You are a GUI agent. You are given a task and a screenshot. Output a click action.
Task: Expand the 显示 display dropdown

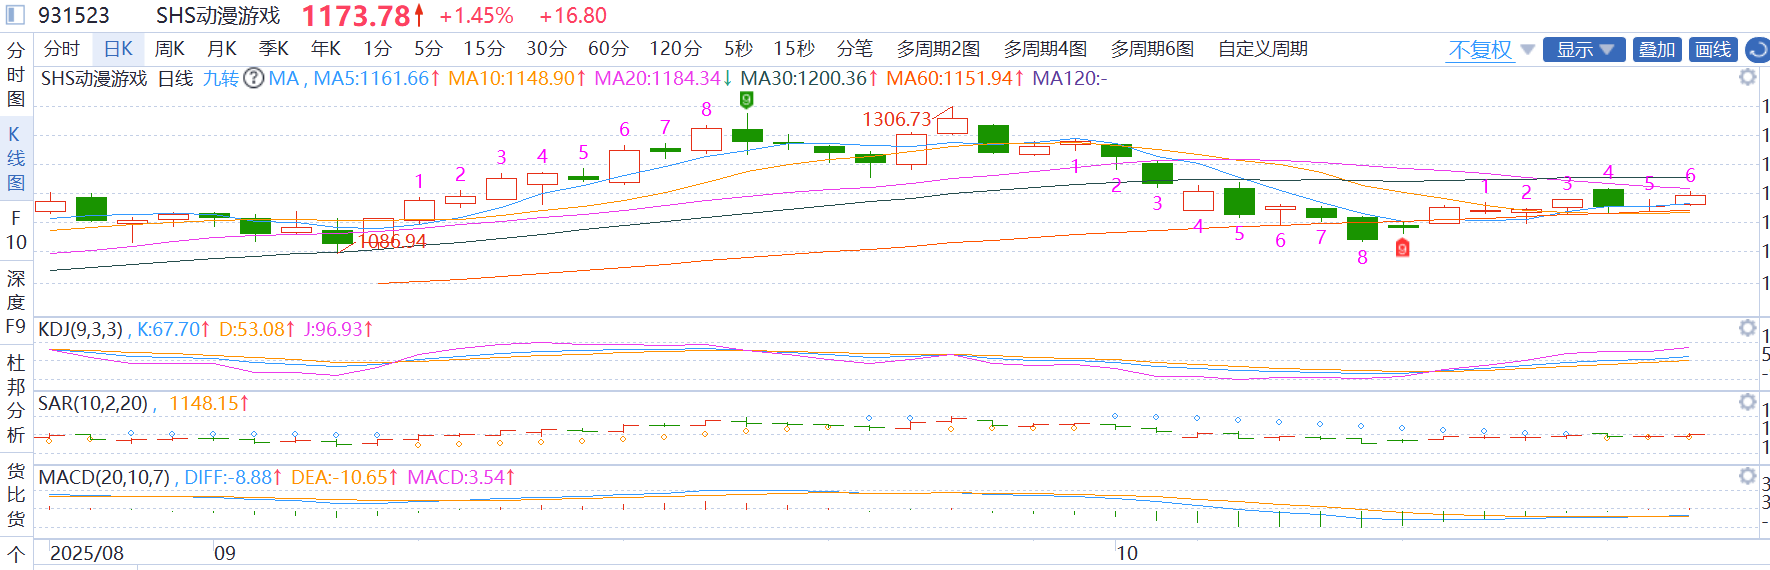(1584, 49)
